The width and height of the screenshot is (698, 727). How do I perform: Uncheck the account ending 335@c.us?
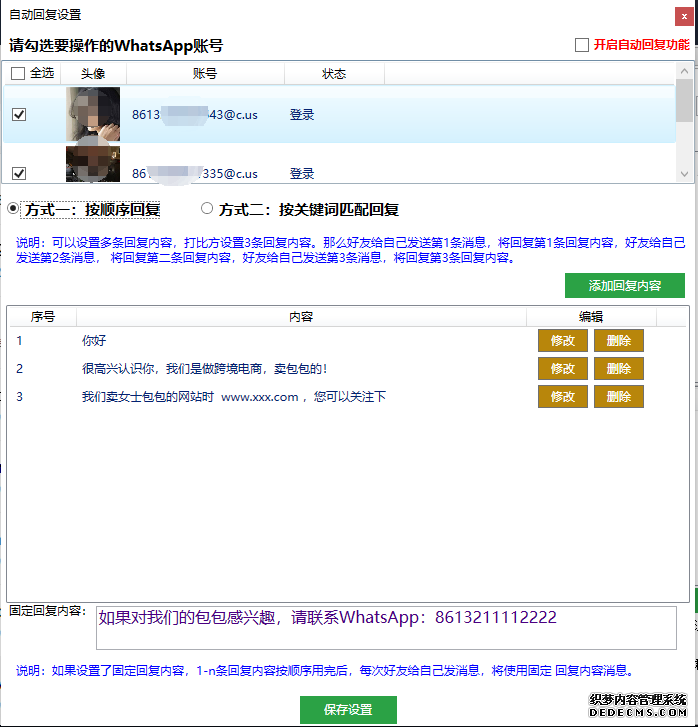(x=19, y=173)
